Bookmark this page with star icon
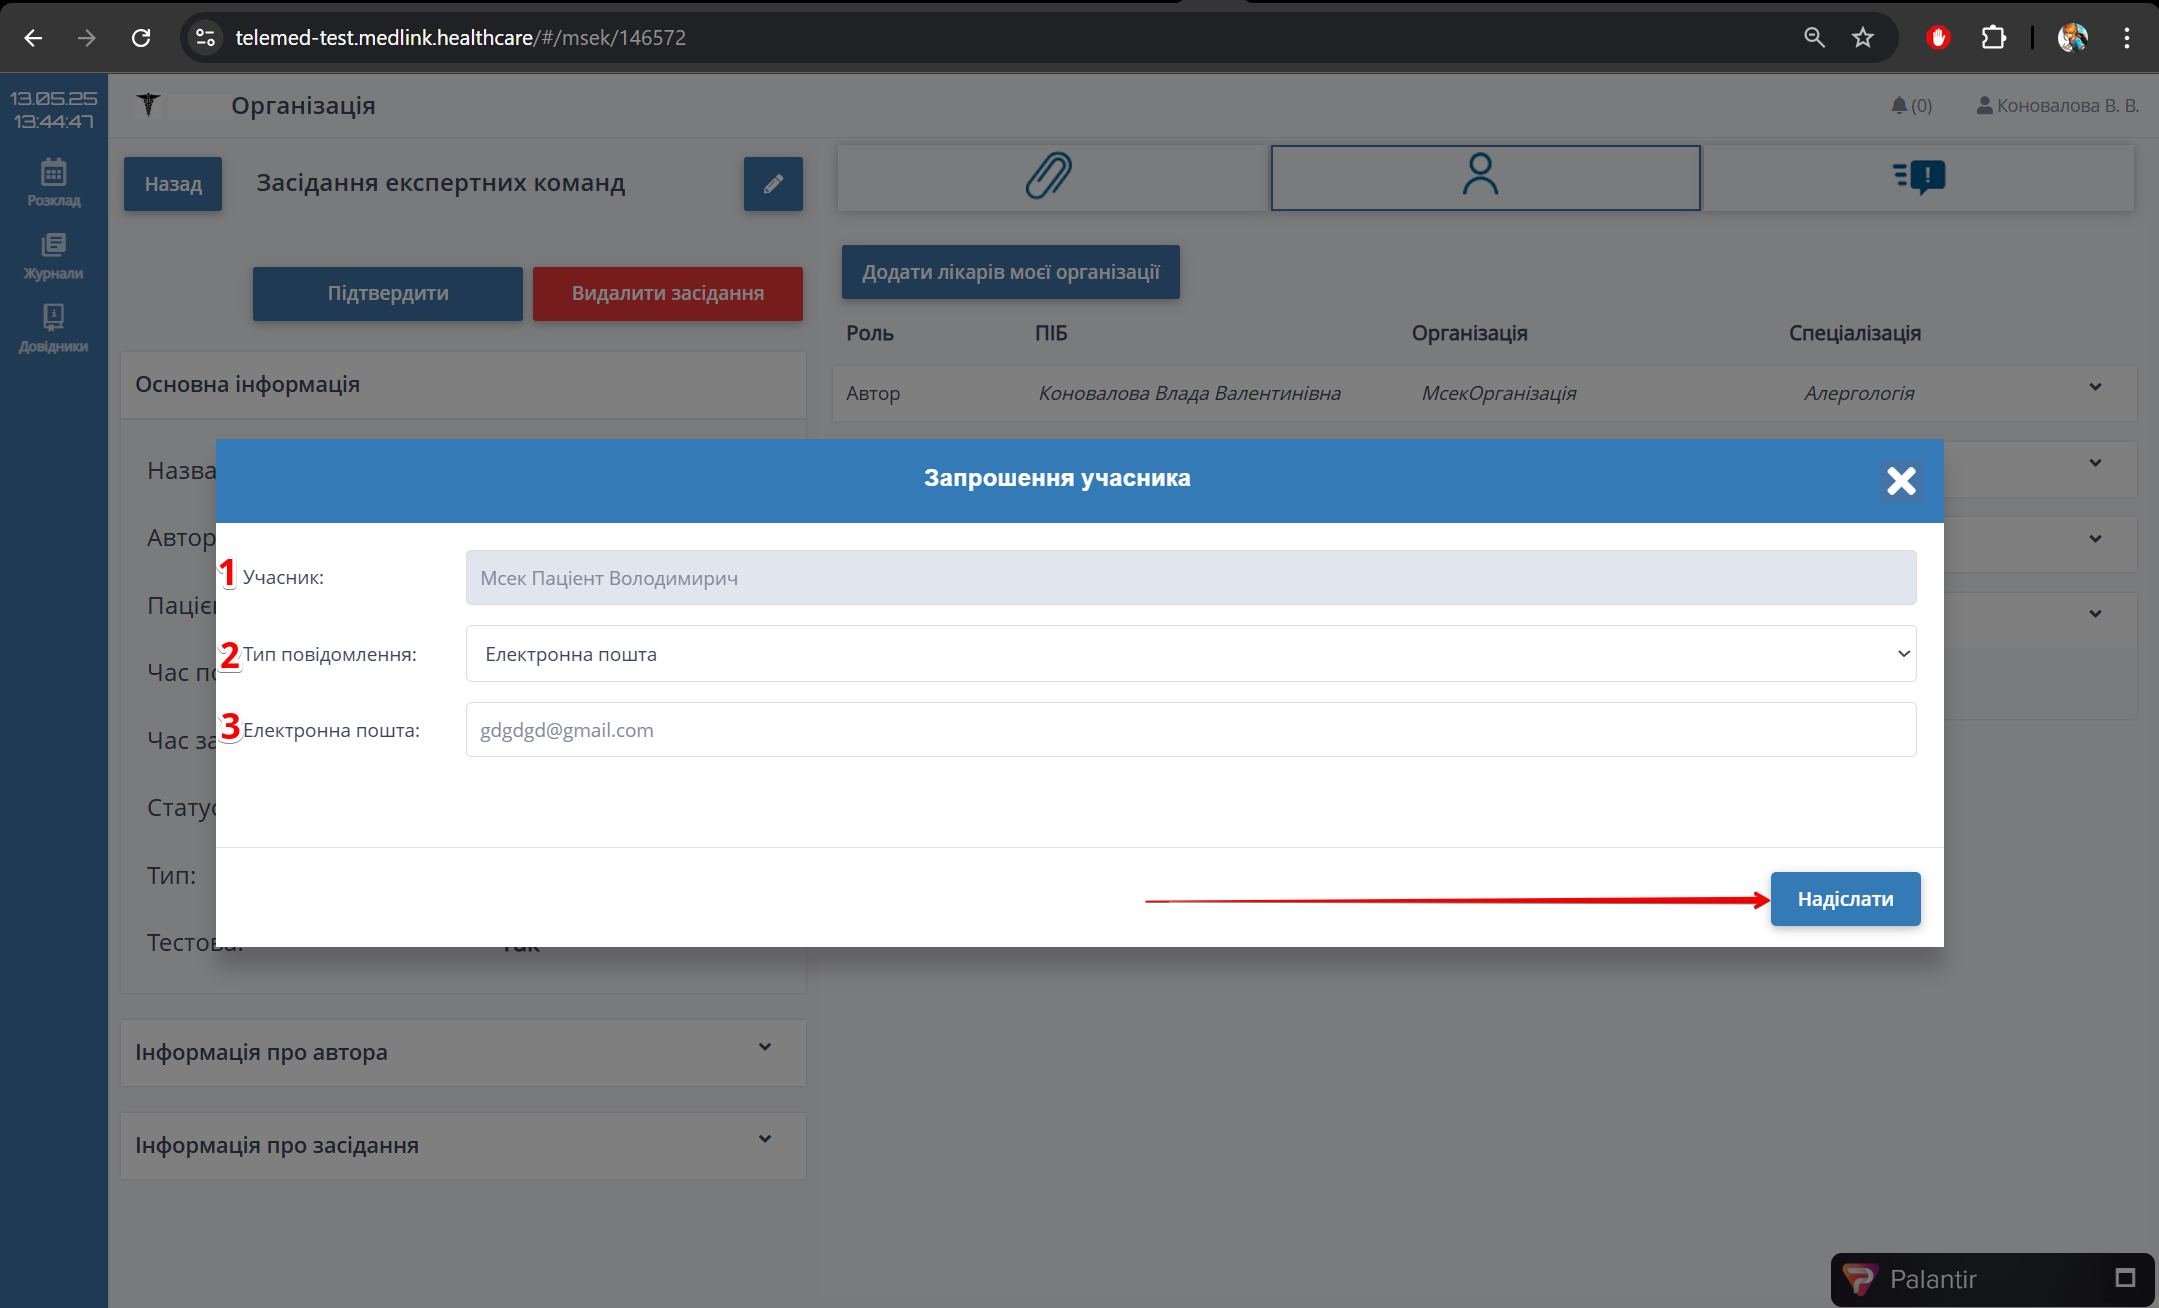This screenshot has width=2159, height=1308. (1862, 38)
